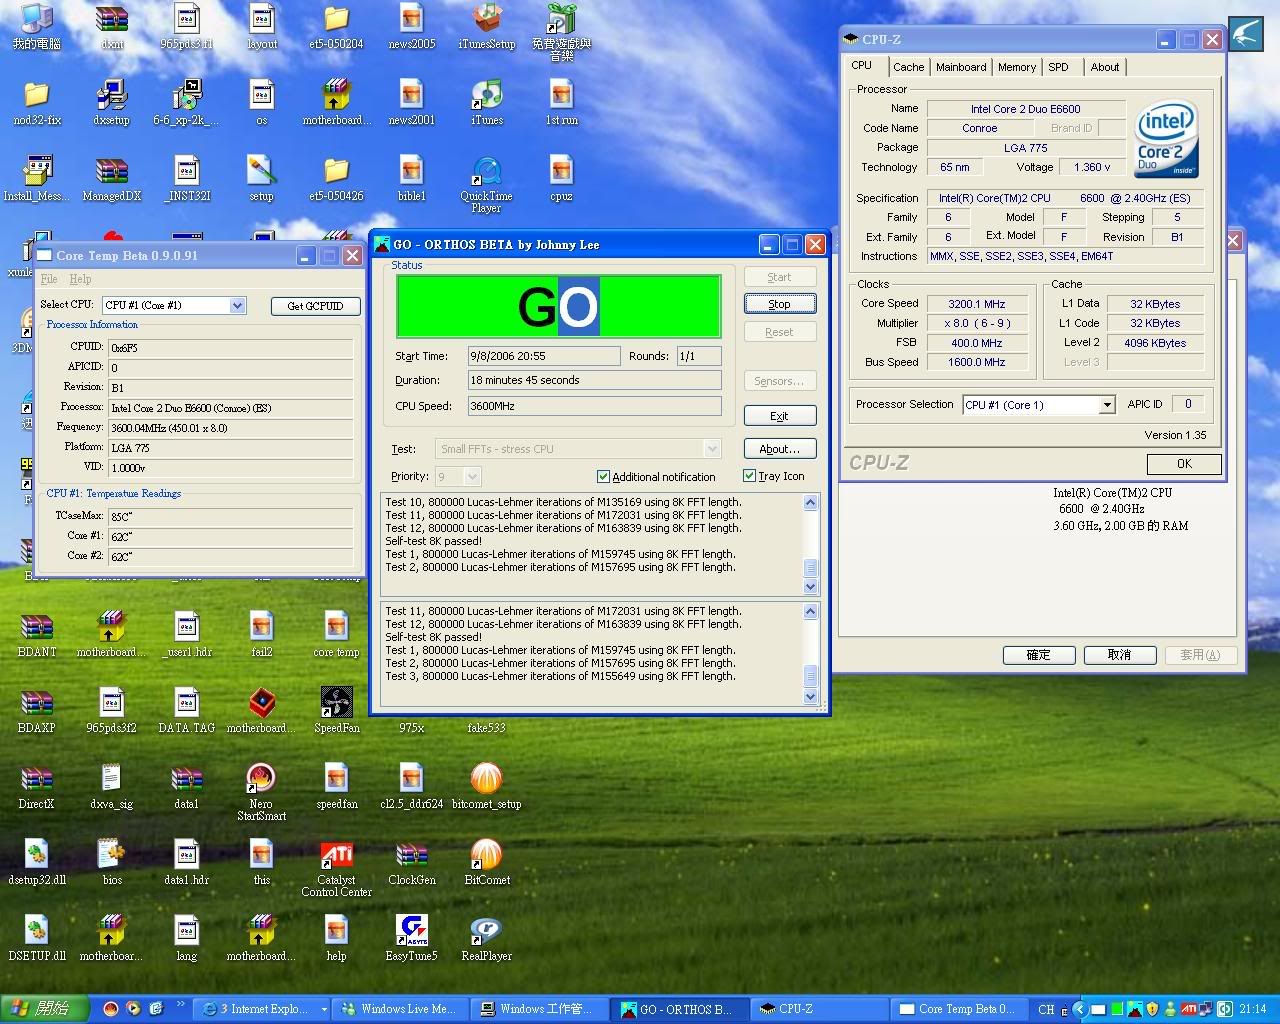Open the BDANT archive icon
The height and width of the screenshot is (1024, 1280).
click(x=36, y=634)
